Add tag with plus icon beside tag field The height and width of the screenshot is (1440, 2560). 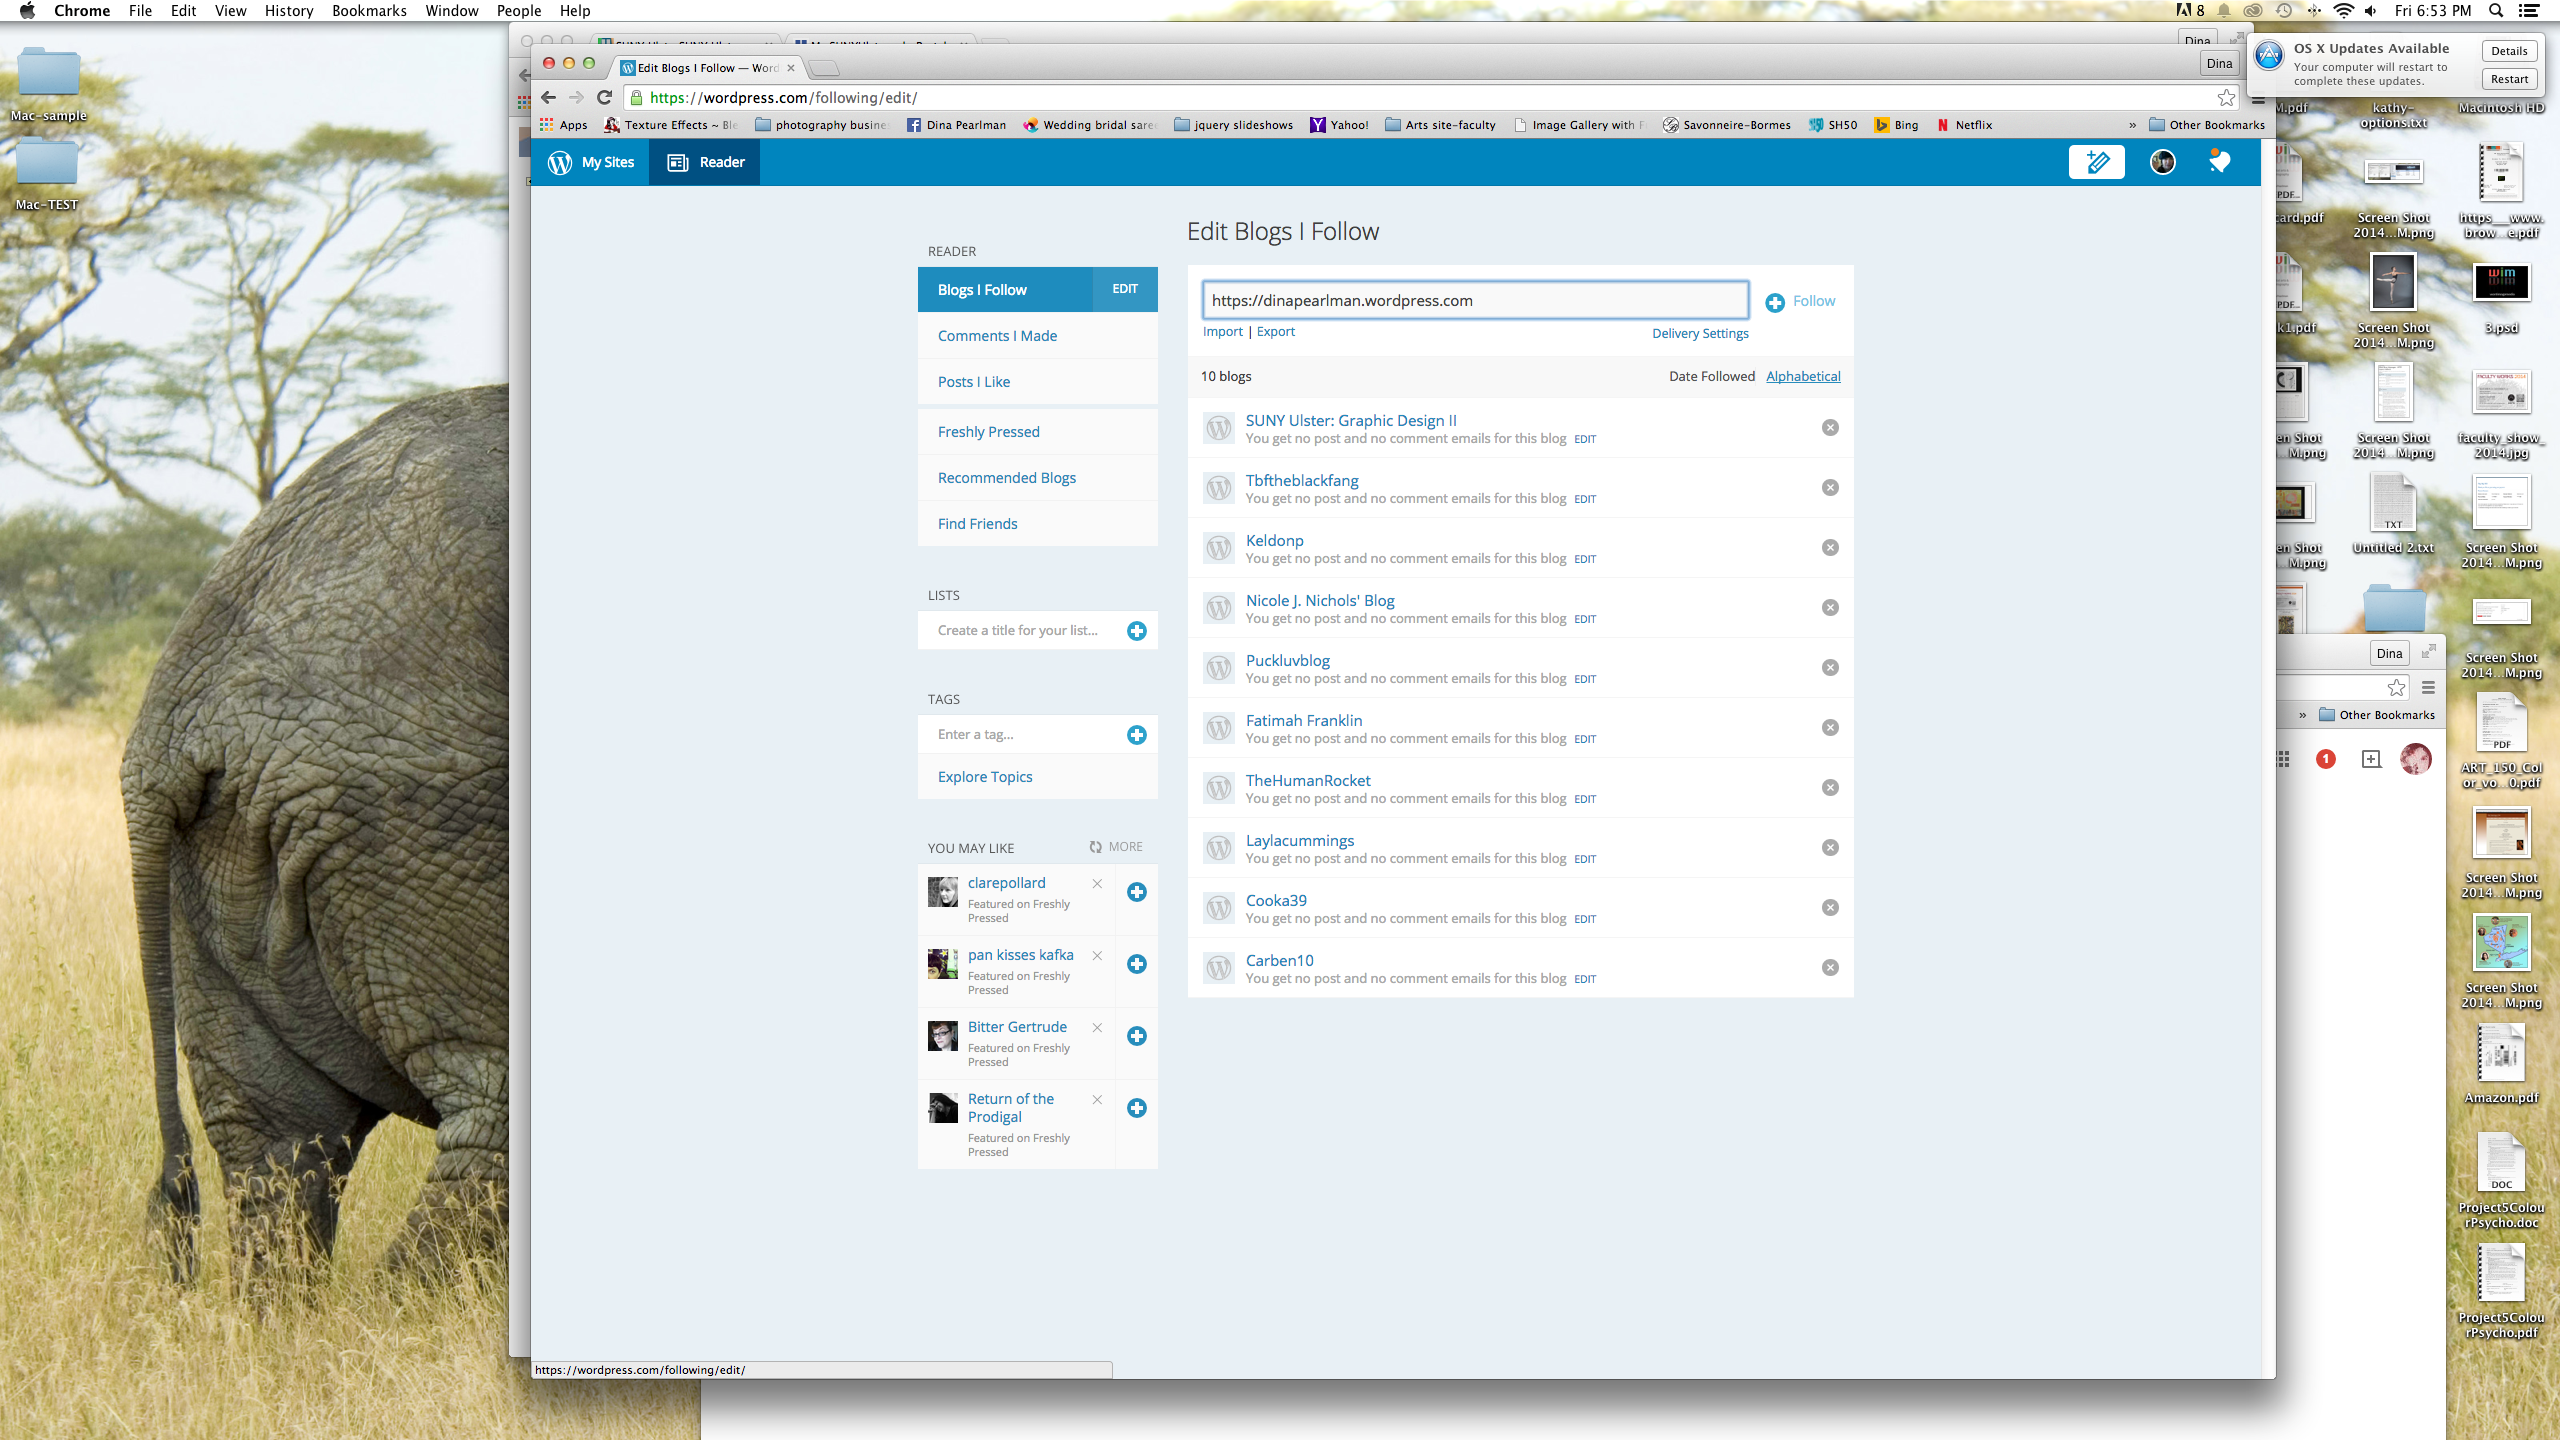click(x=1137, y=735)
